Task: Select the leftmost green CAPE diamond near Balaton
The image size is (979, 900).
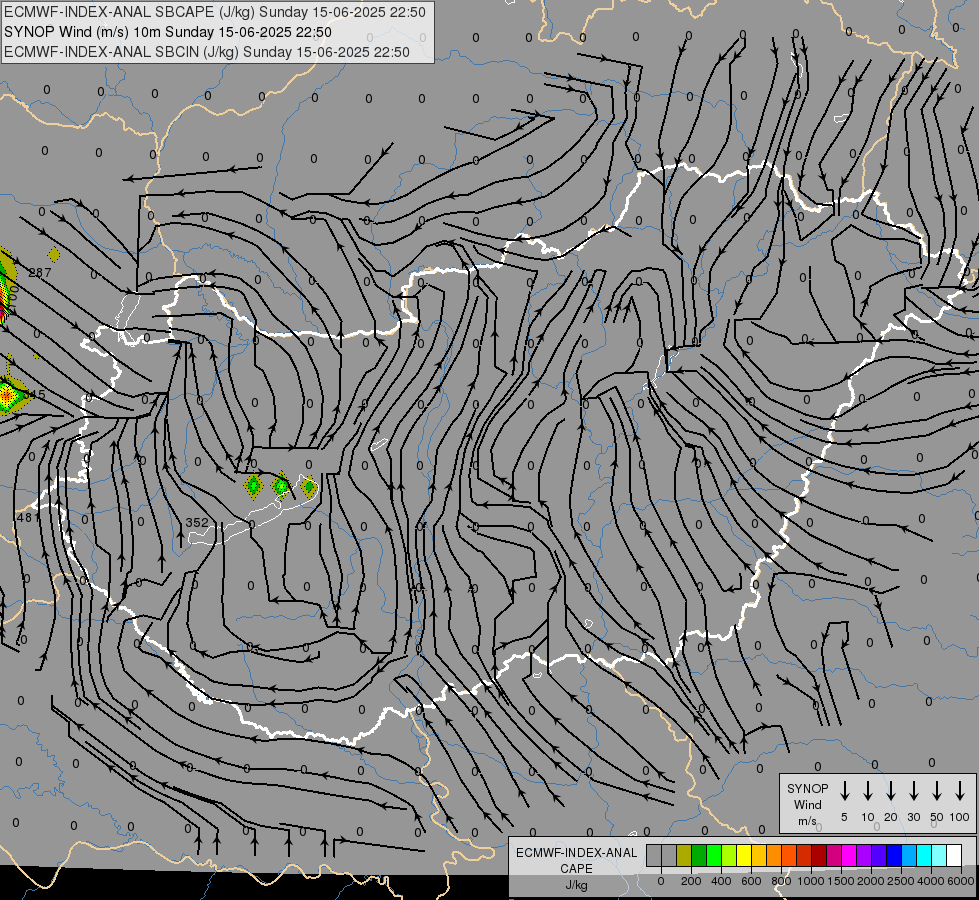Action: click(x=253, y=485)
